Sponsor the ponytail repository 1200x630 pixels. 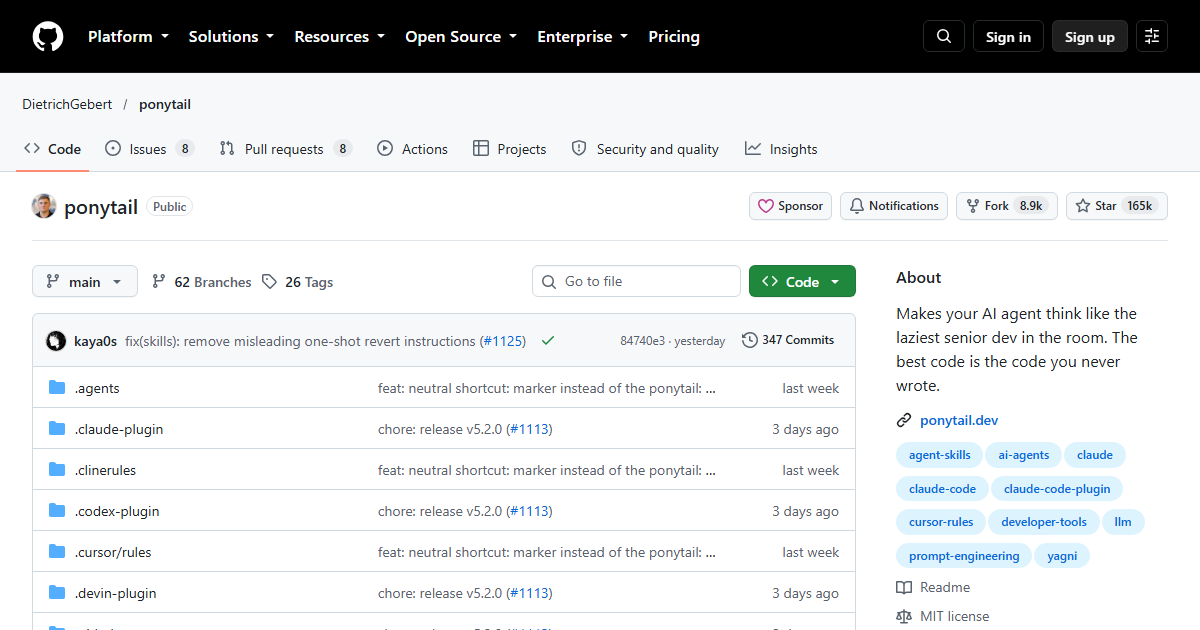(791, 206)
